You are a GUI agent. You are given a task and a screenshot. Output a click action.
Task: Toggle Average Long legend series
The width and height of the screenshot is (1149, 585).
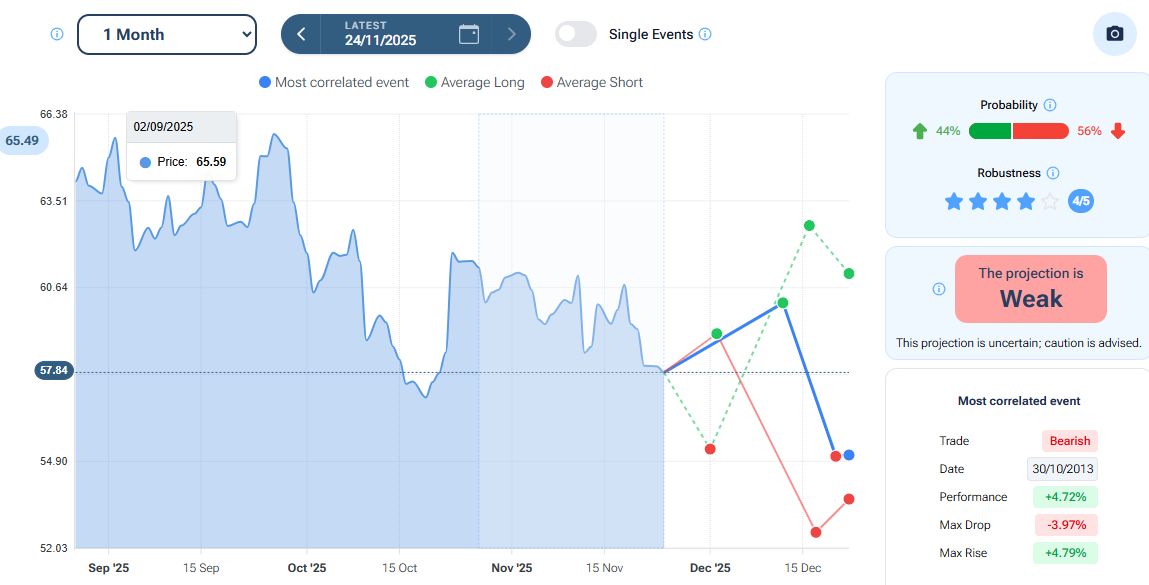point(474,82)
